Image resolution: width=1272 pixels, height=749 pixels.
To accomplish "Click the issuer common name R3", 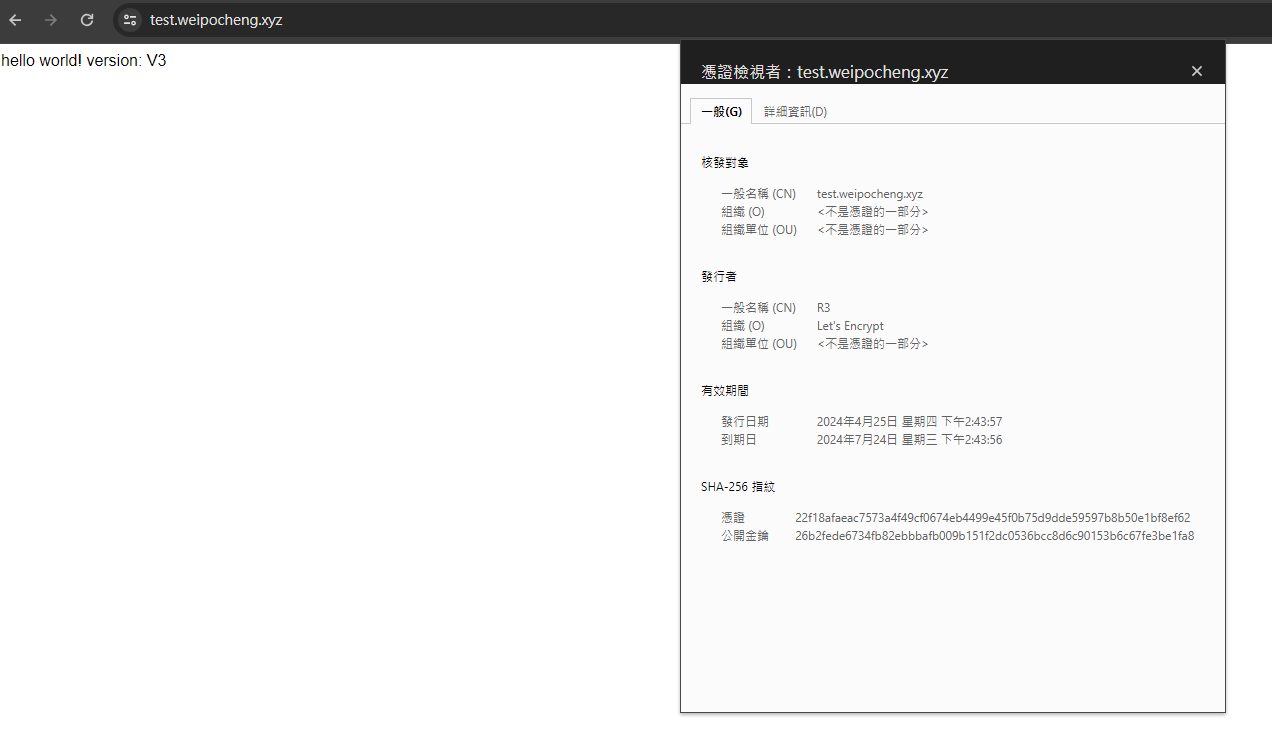I will pos(823,308).
